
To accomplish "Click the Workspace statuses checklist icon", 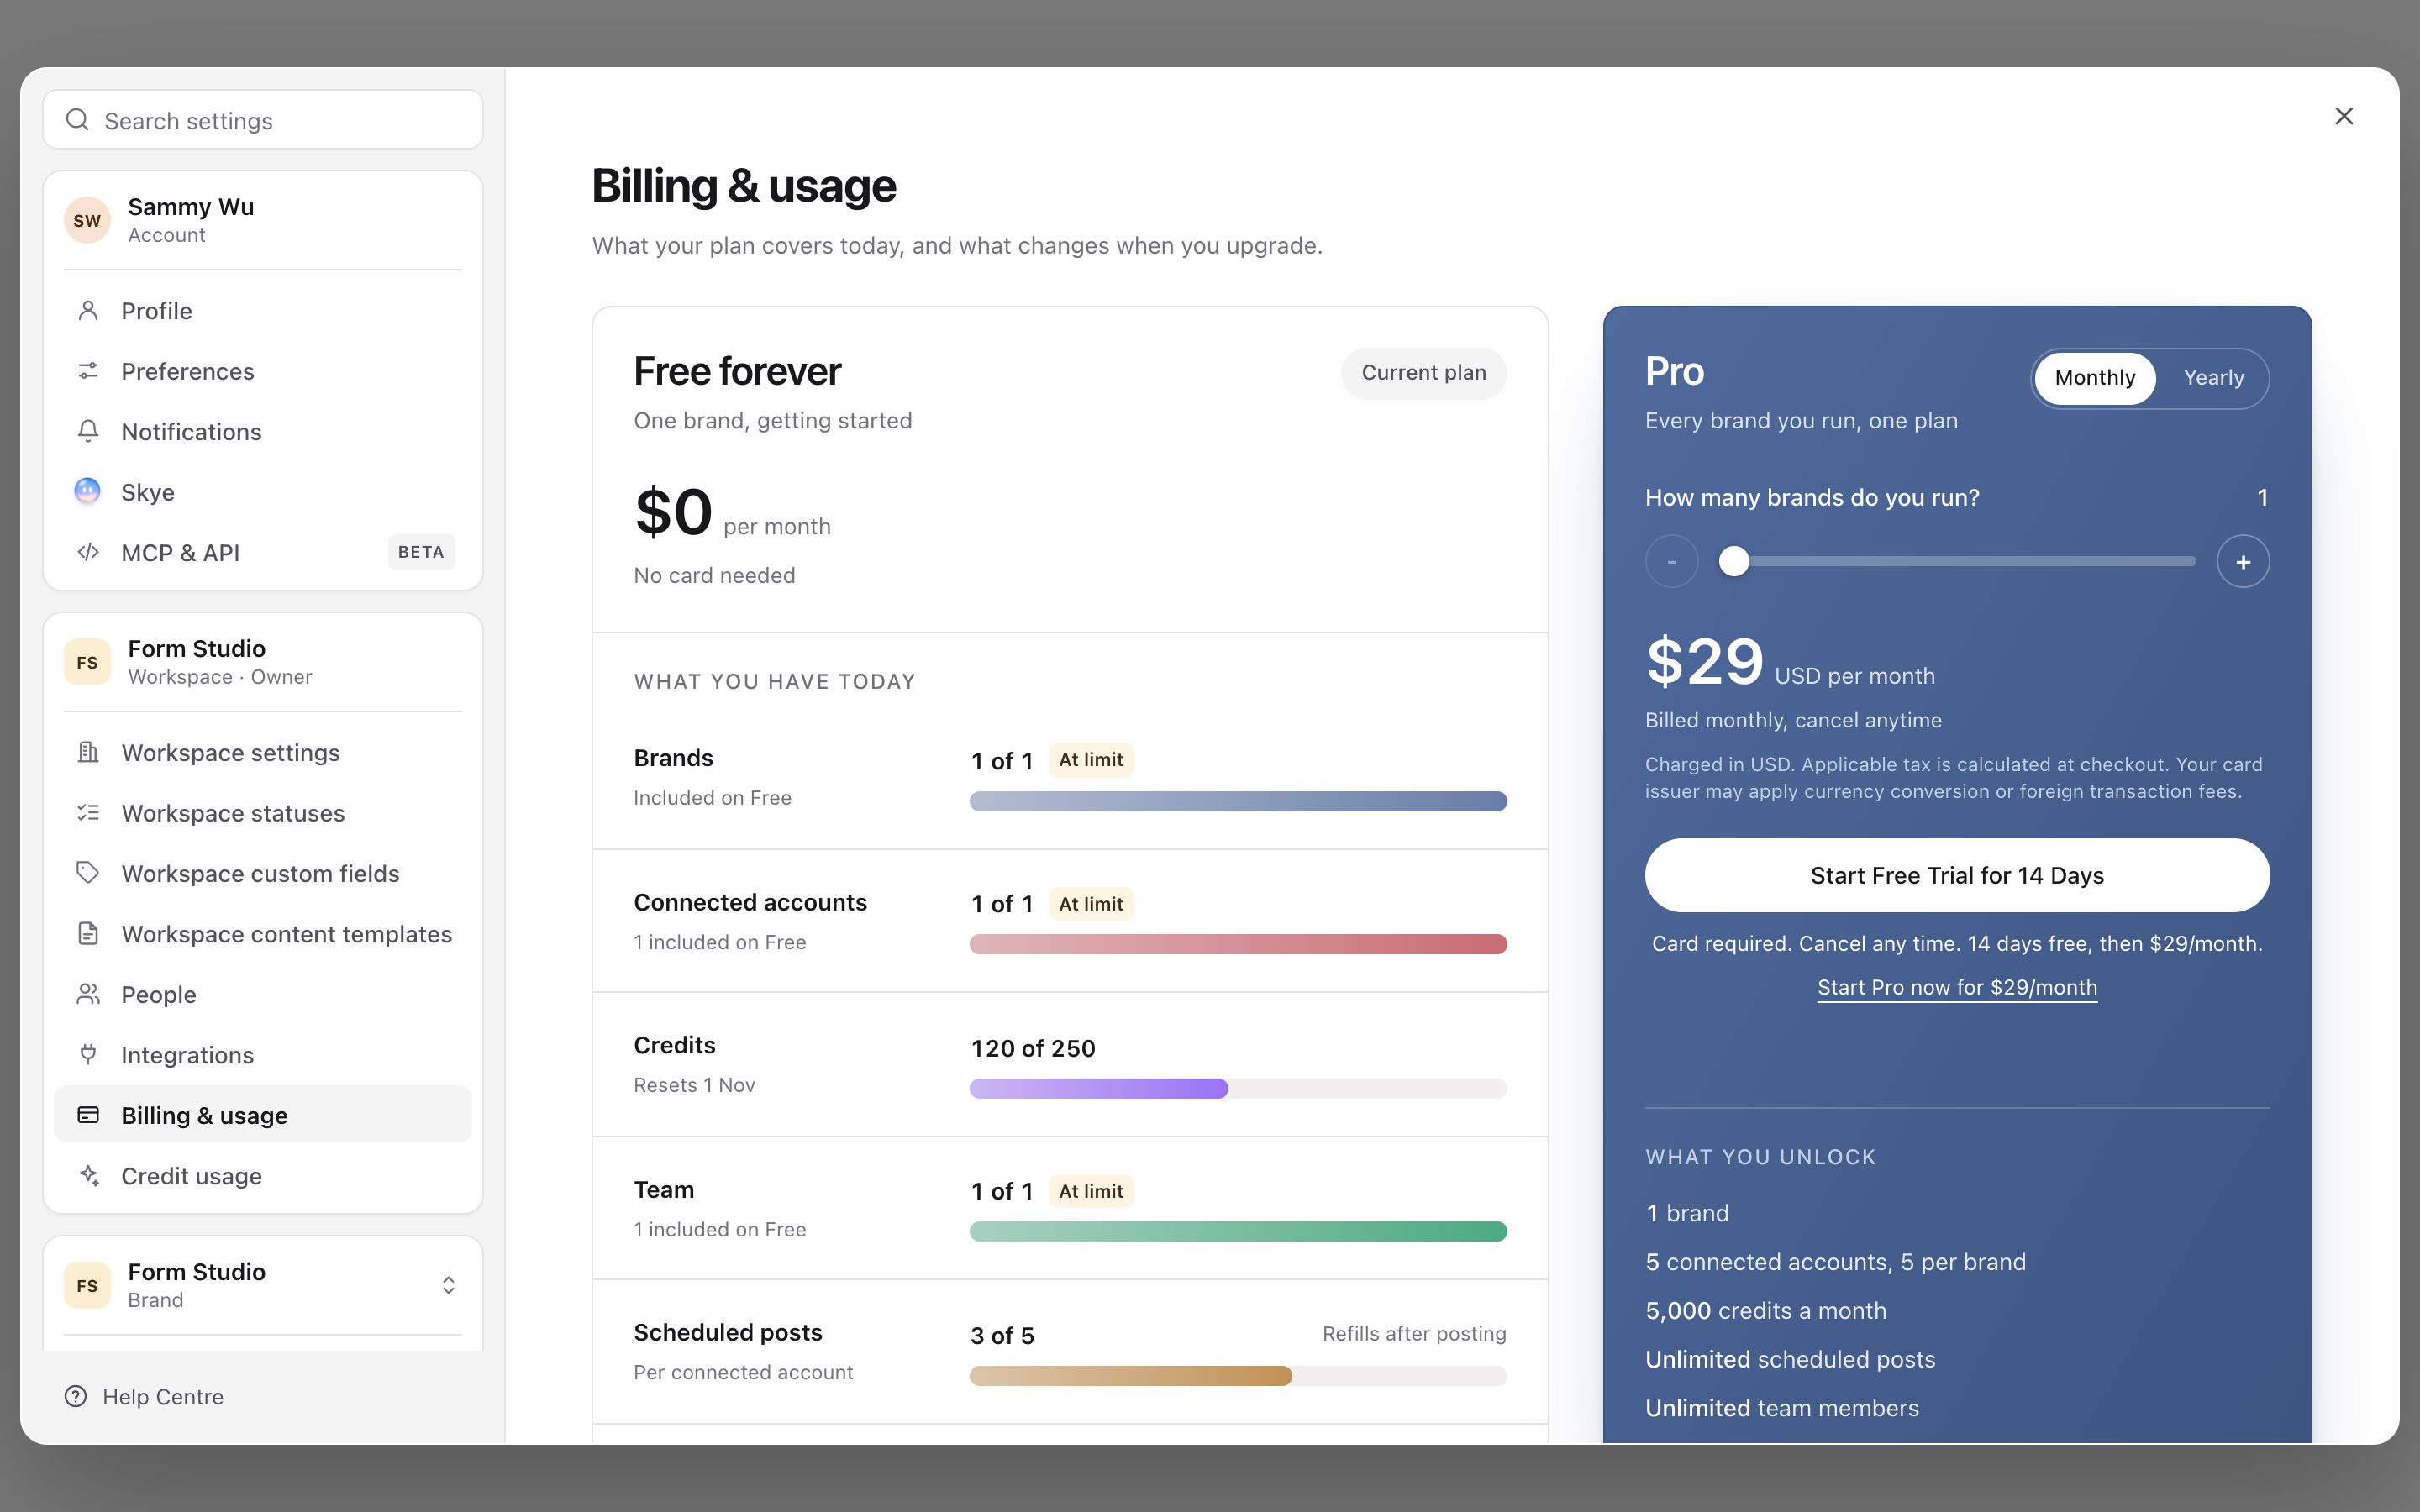I will point(88,813).
